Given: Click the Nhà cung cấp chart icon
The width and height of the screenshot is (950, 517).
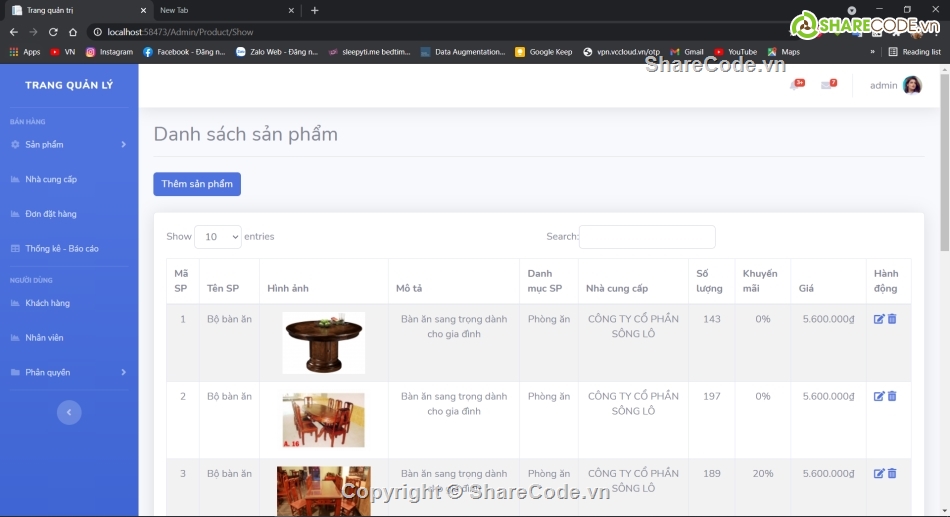Looking at the screenshot, I should 15,179.
